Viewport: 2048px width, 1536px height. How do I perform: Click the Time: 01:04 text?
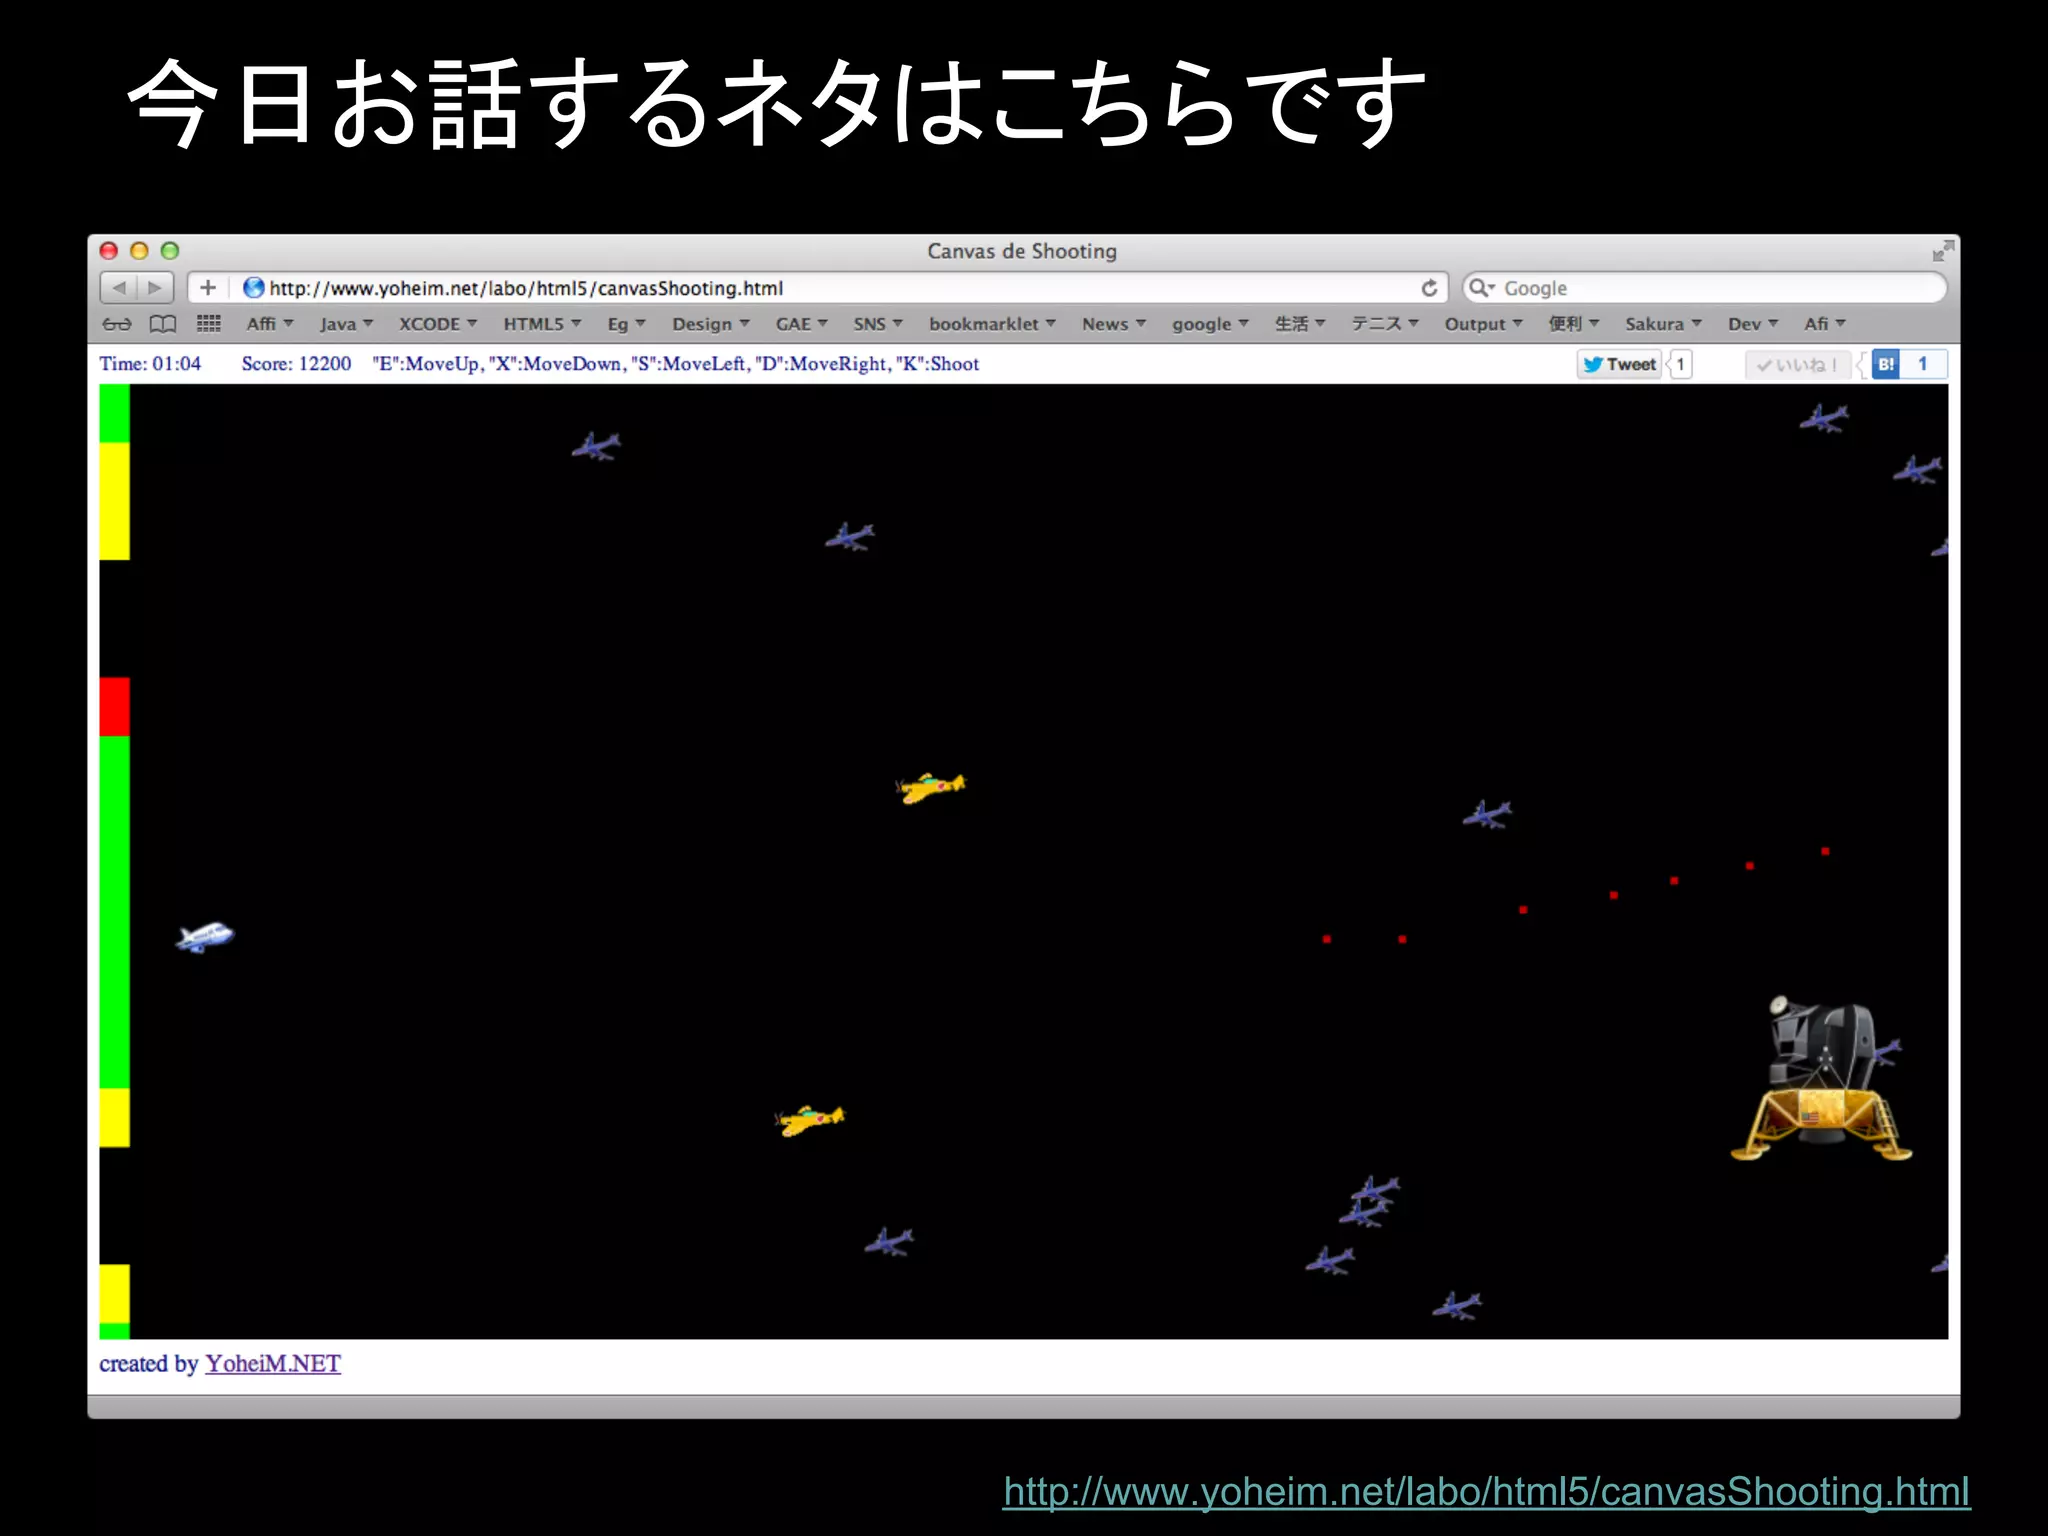coord(150,364)
